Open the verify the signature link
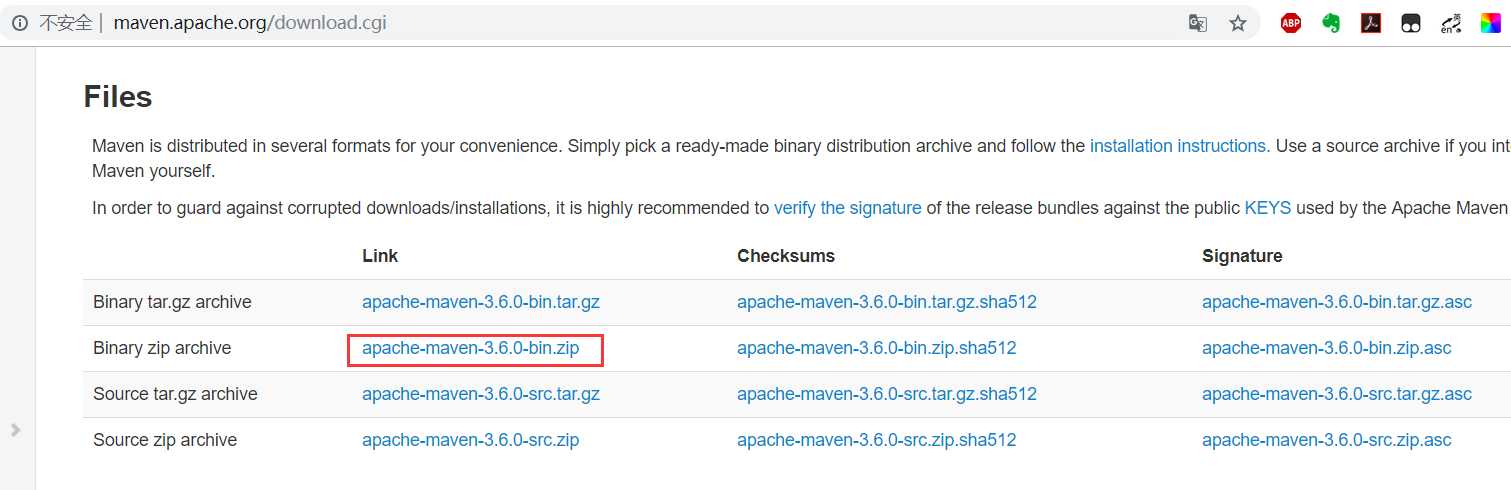 (848, 208)
